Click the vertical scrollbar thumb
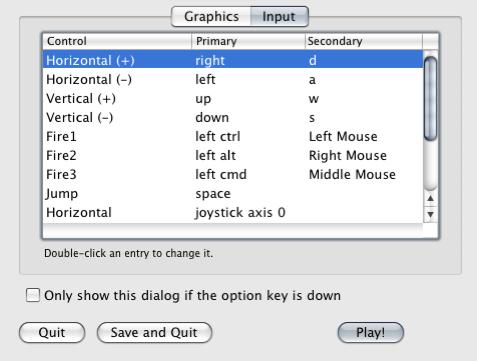 (430, 99)
